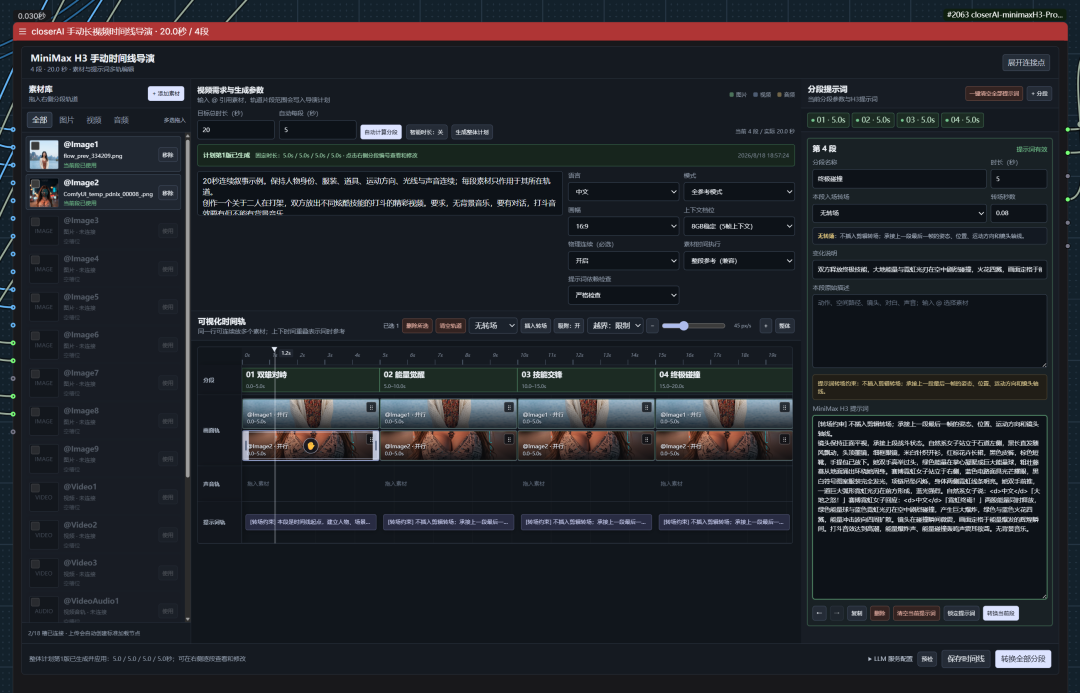
Task: Click the 分段名称 segment name input field
Action: (x=899, y=178)
